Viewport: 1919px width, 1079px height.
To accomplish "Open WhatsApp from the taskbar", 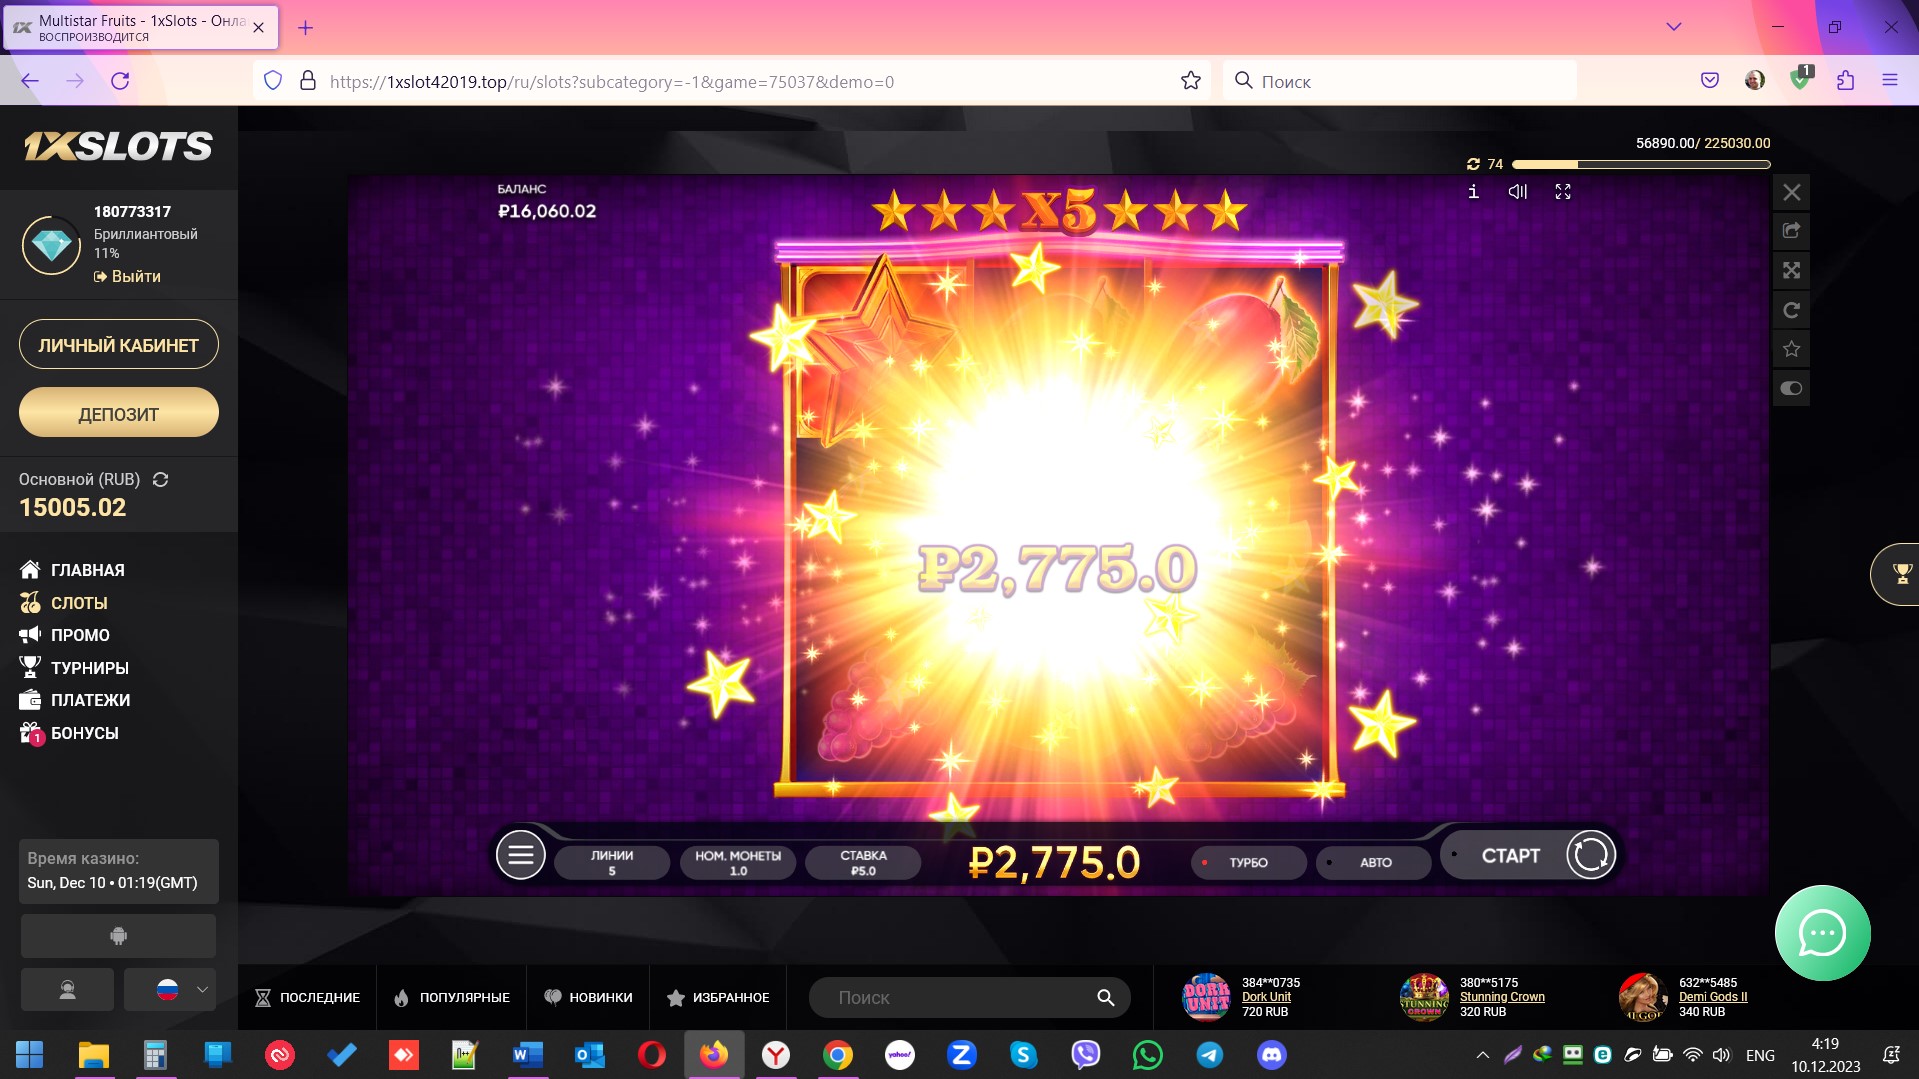I will (1147, 1054).
